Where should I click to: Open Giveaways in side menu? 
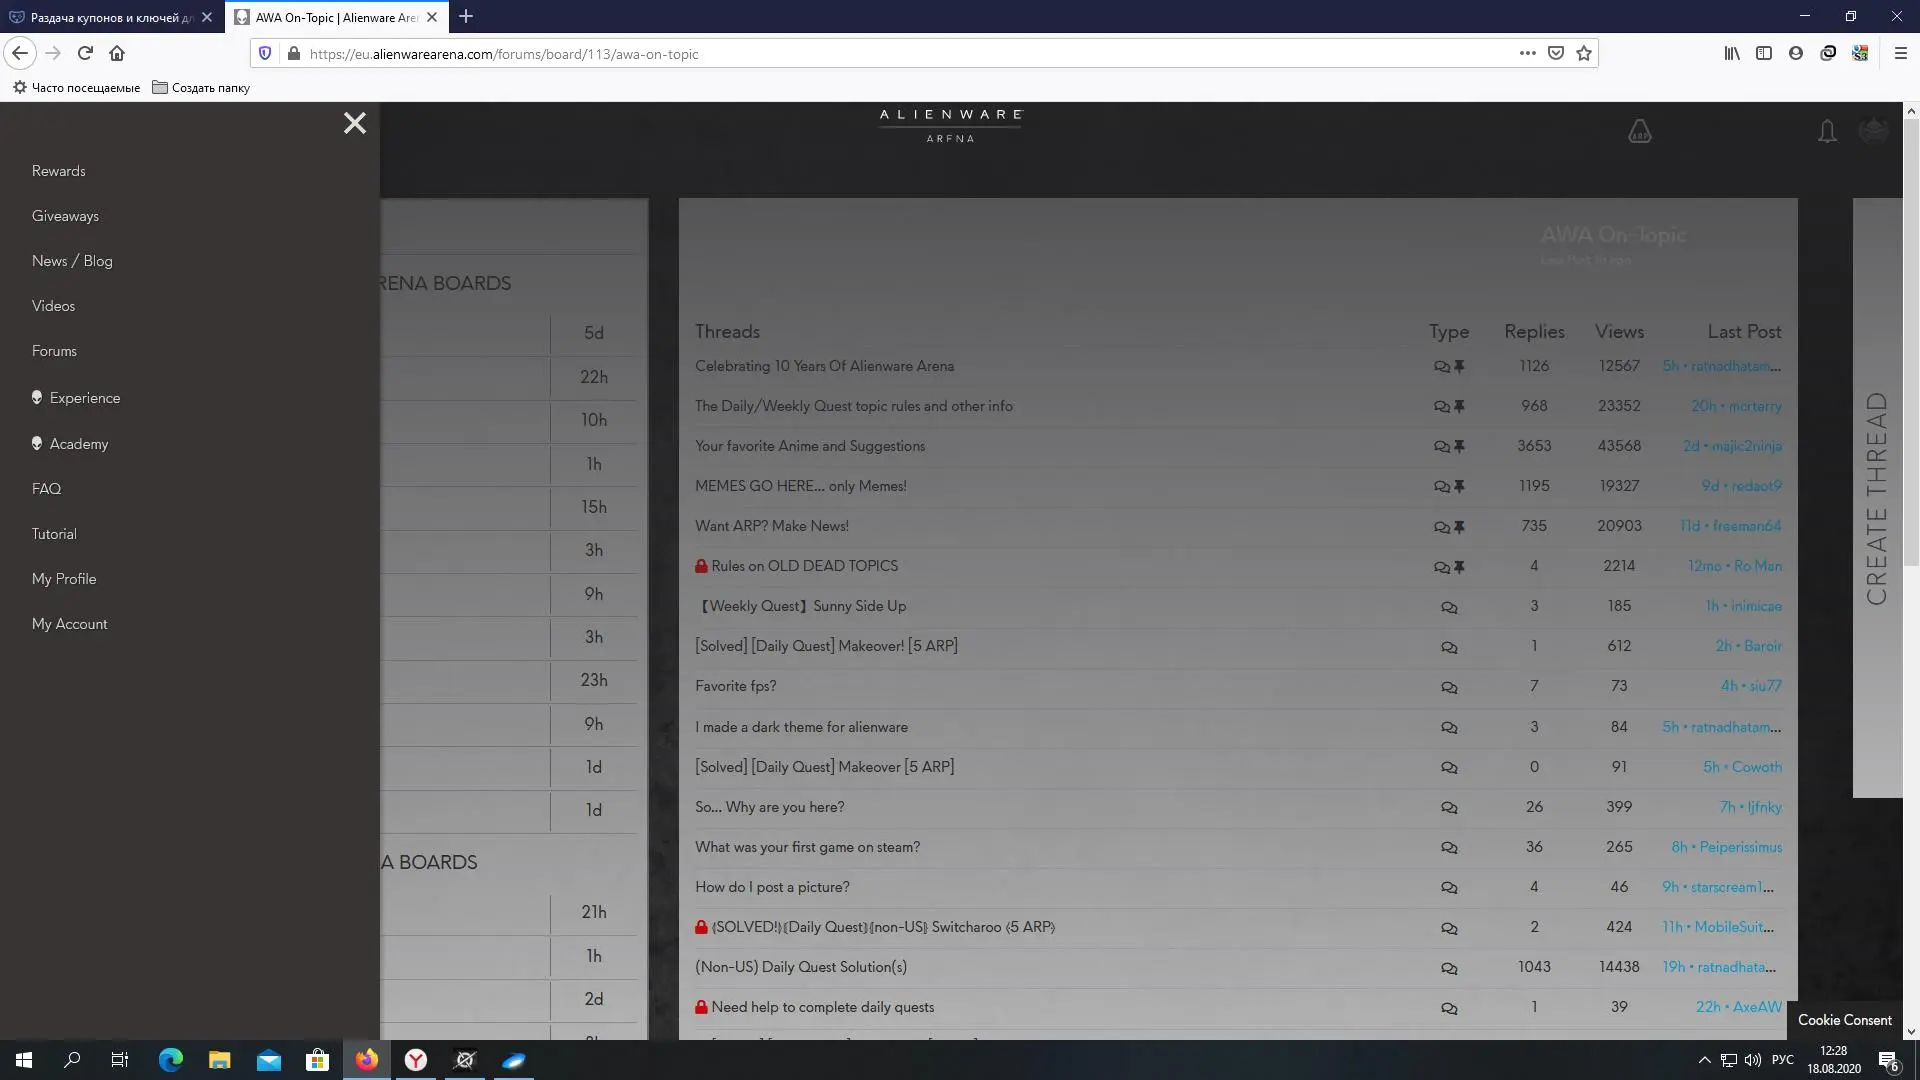[x=65, y=216]
